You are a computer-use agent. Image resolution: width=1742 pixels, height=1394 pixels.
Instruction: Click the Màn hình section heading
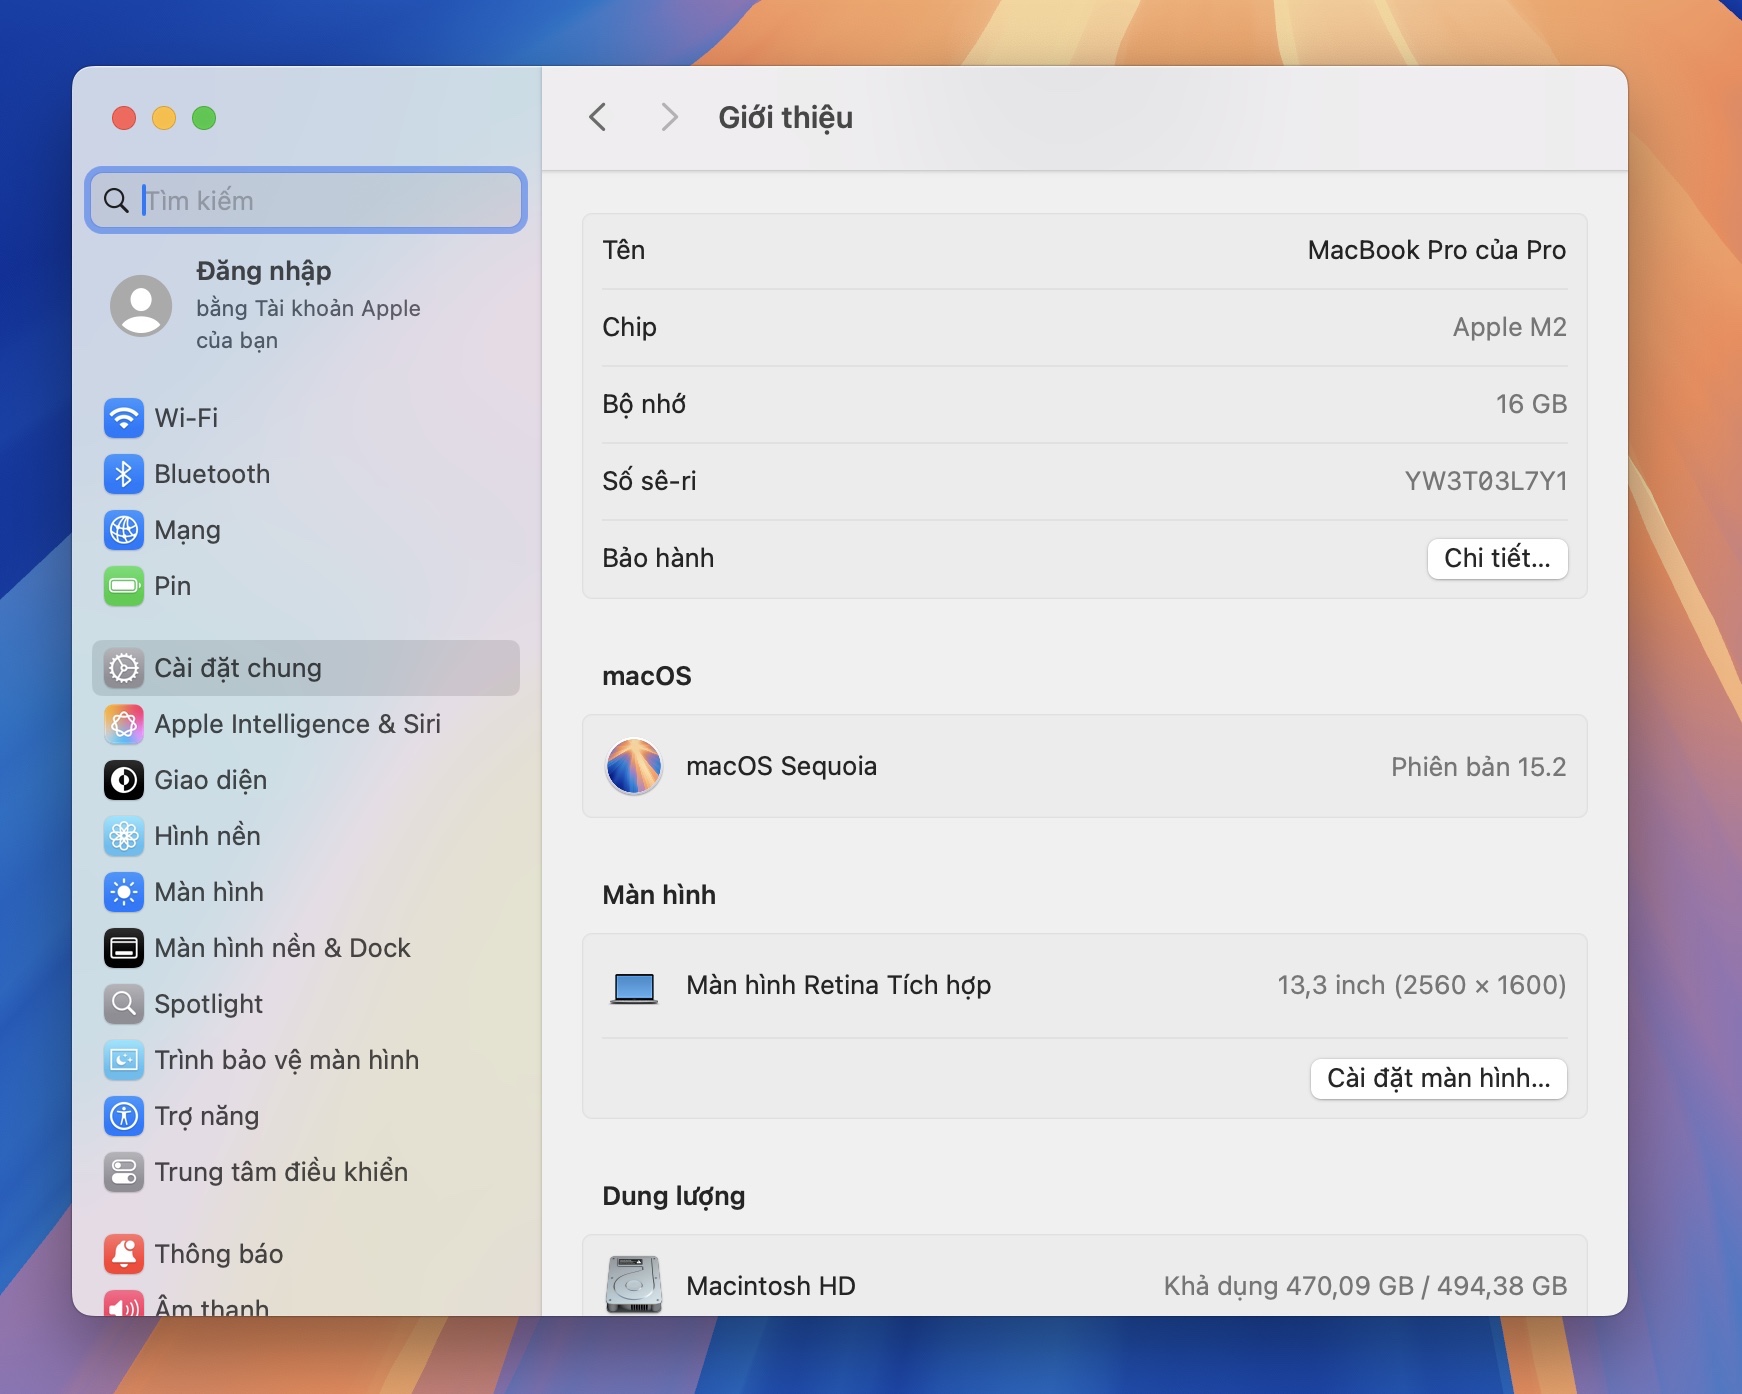click(x=659, y=895)
